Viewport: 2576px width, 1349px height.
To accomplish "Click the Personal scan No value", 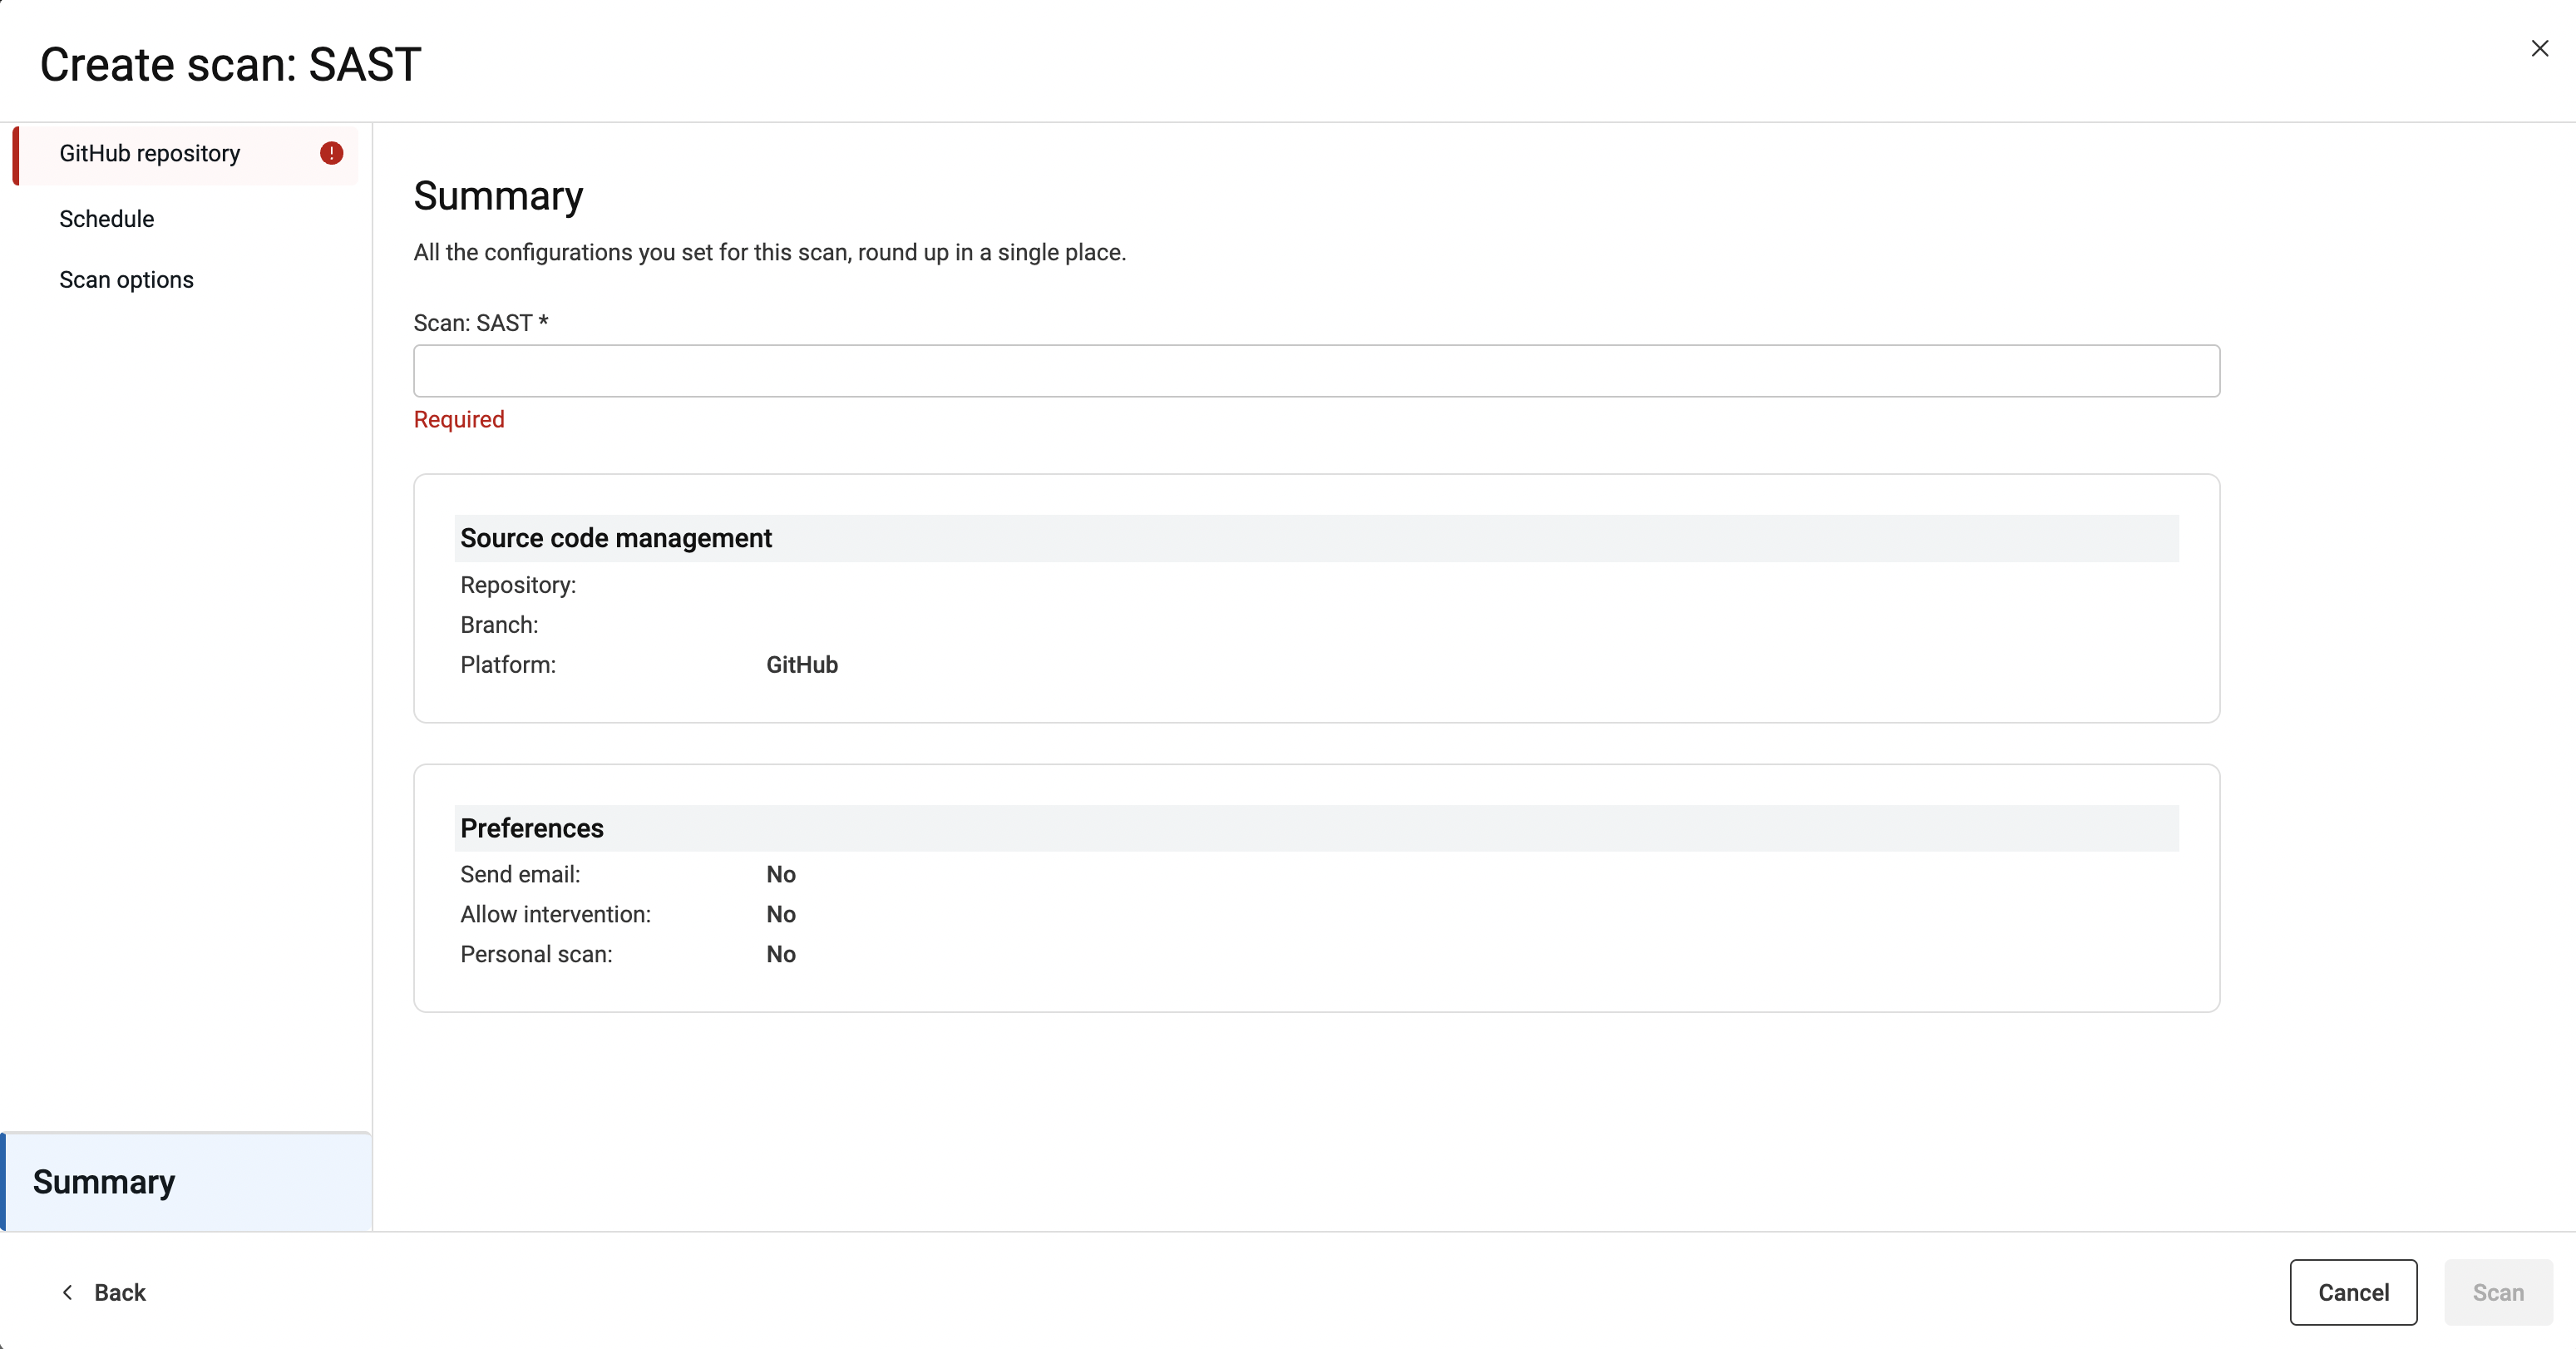I will [x=781, y=954].
